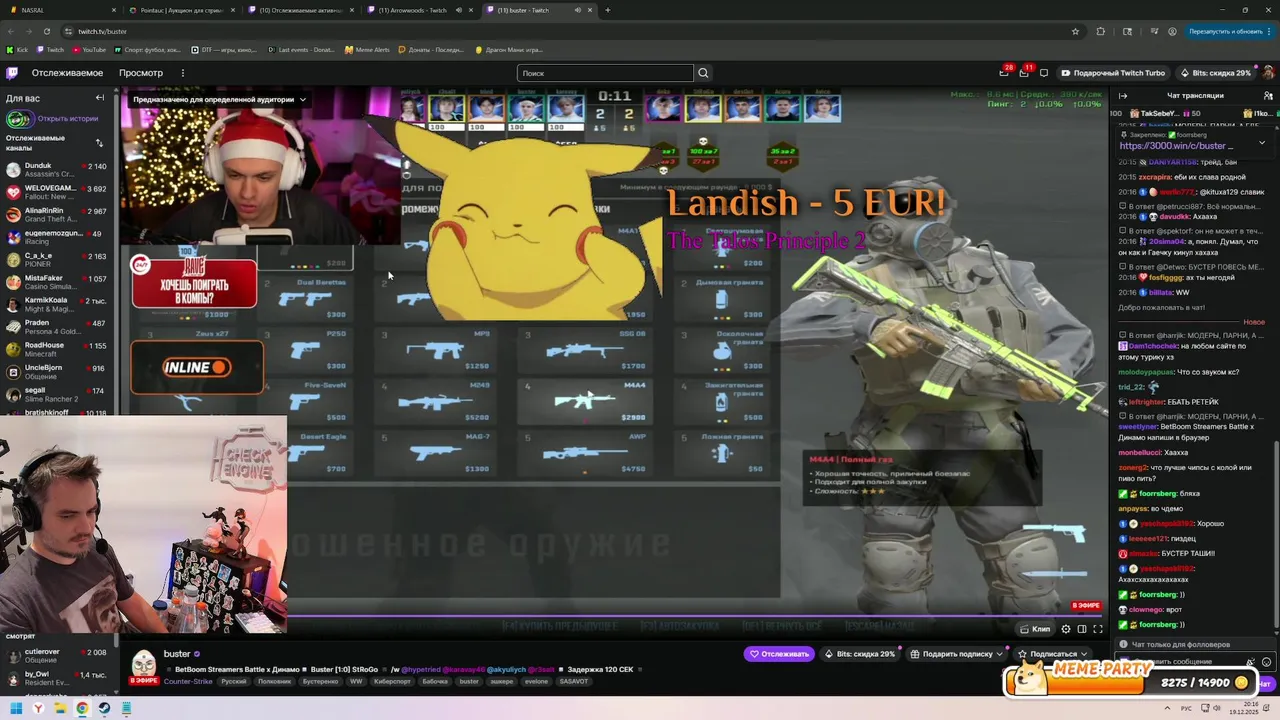Open Chrome from the taskbar
1280x720 pixels.
tap(82, 709)
